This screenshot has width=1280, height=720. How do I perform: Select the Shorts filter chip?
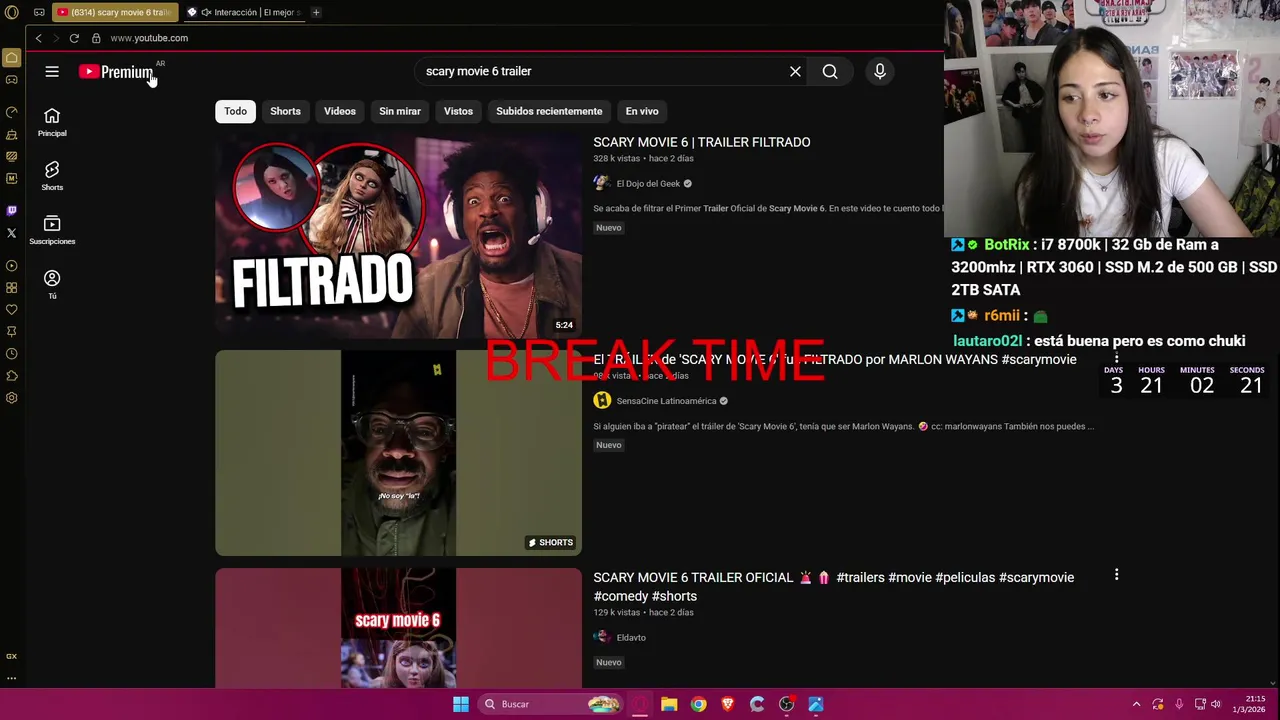pos(285,111)
